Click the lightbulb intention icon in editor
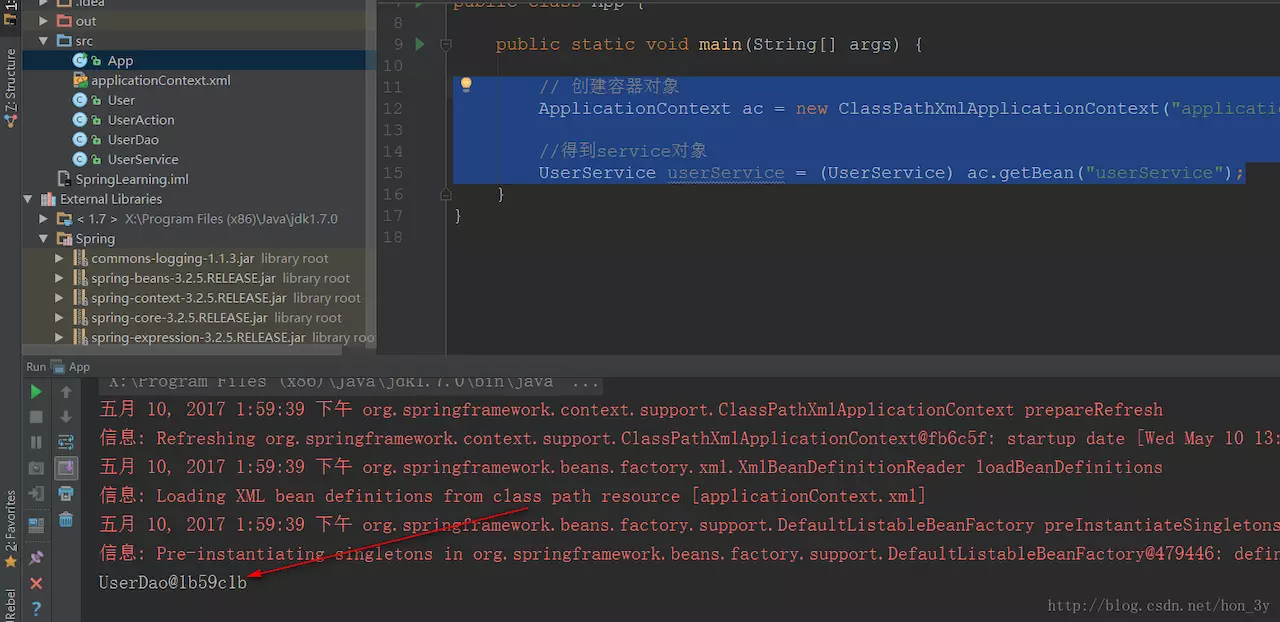Viewport: 1280px width, 622px height. click(466, 86)
